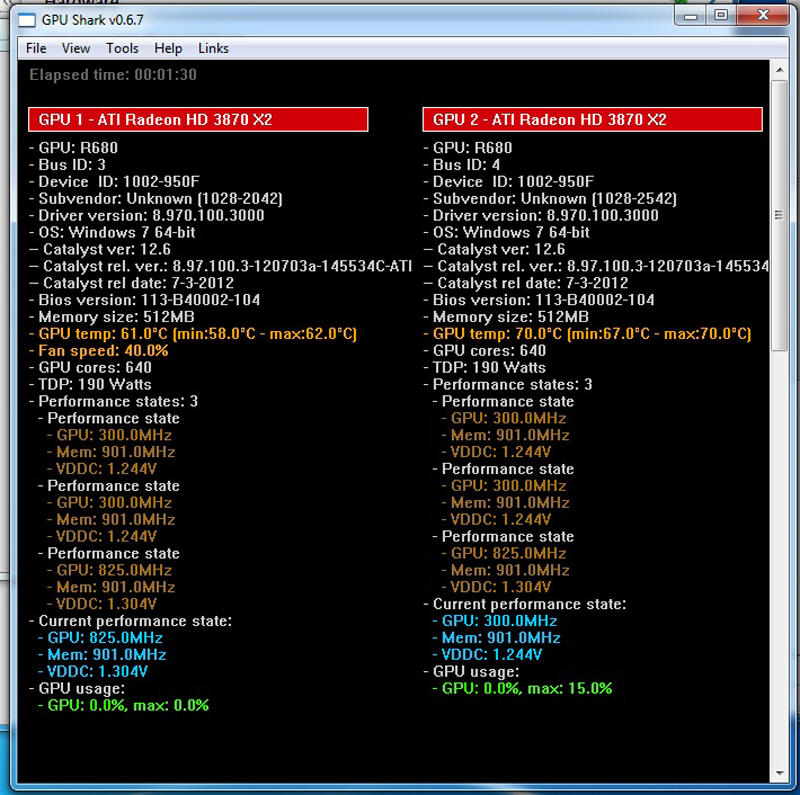Click the 'Bus ID: 3' line
Image resolution: width=800 pixels, height=795 pixels.
pos(67,165)
